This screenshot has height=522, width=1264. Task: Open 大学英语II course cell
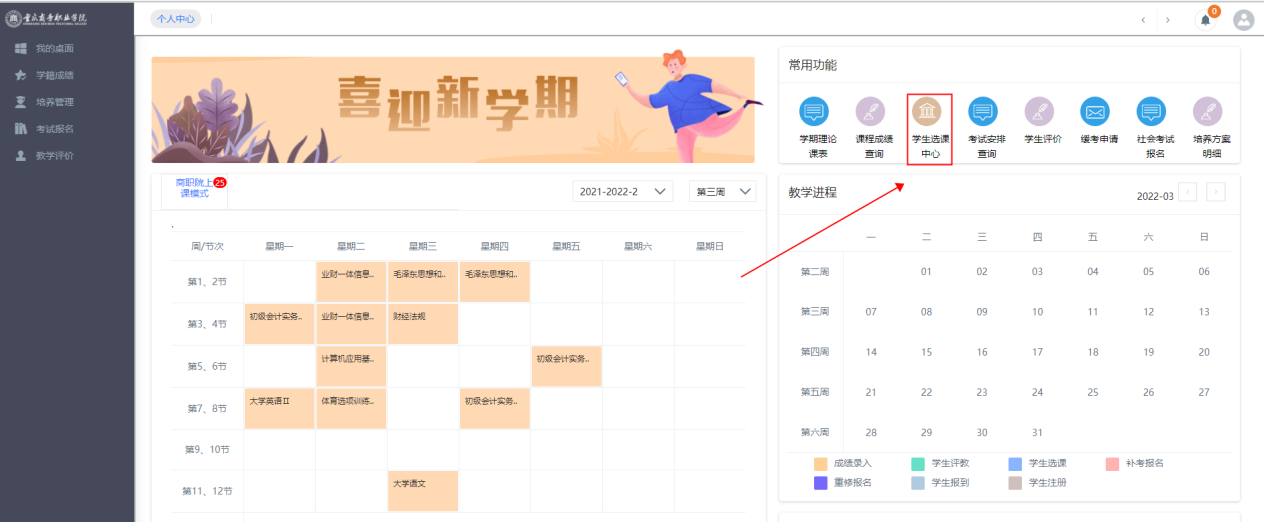pos(279,408)
